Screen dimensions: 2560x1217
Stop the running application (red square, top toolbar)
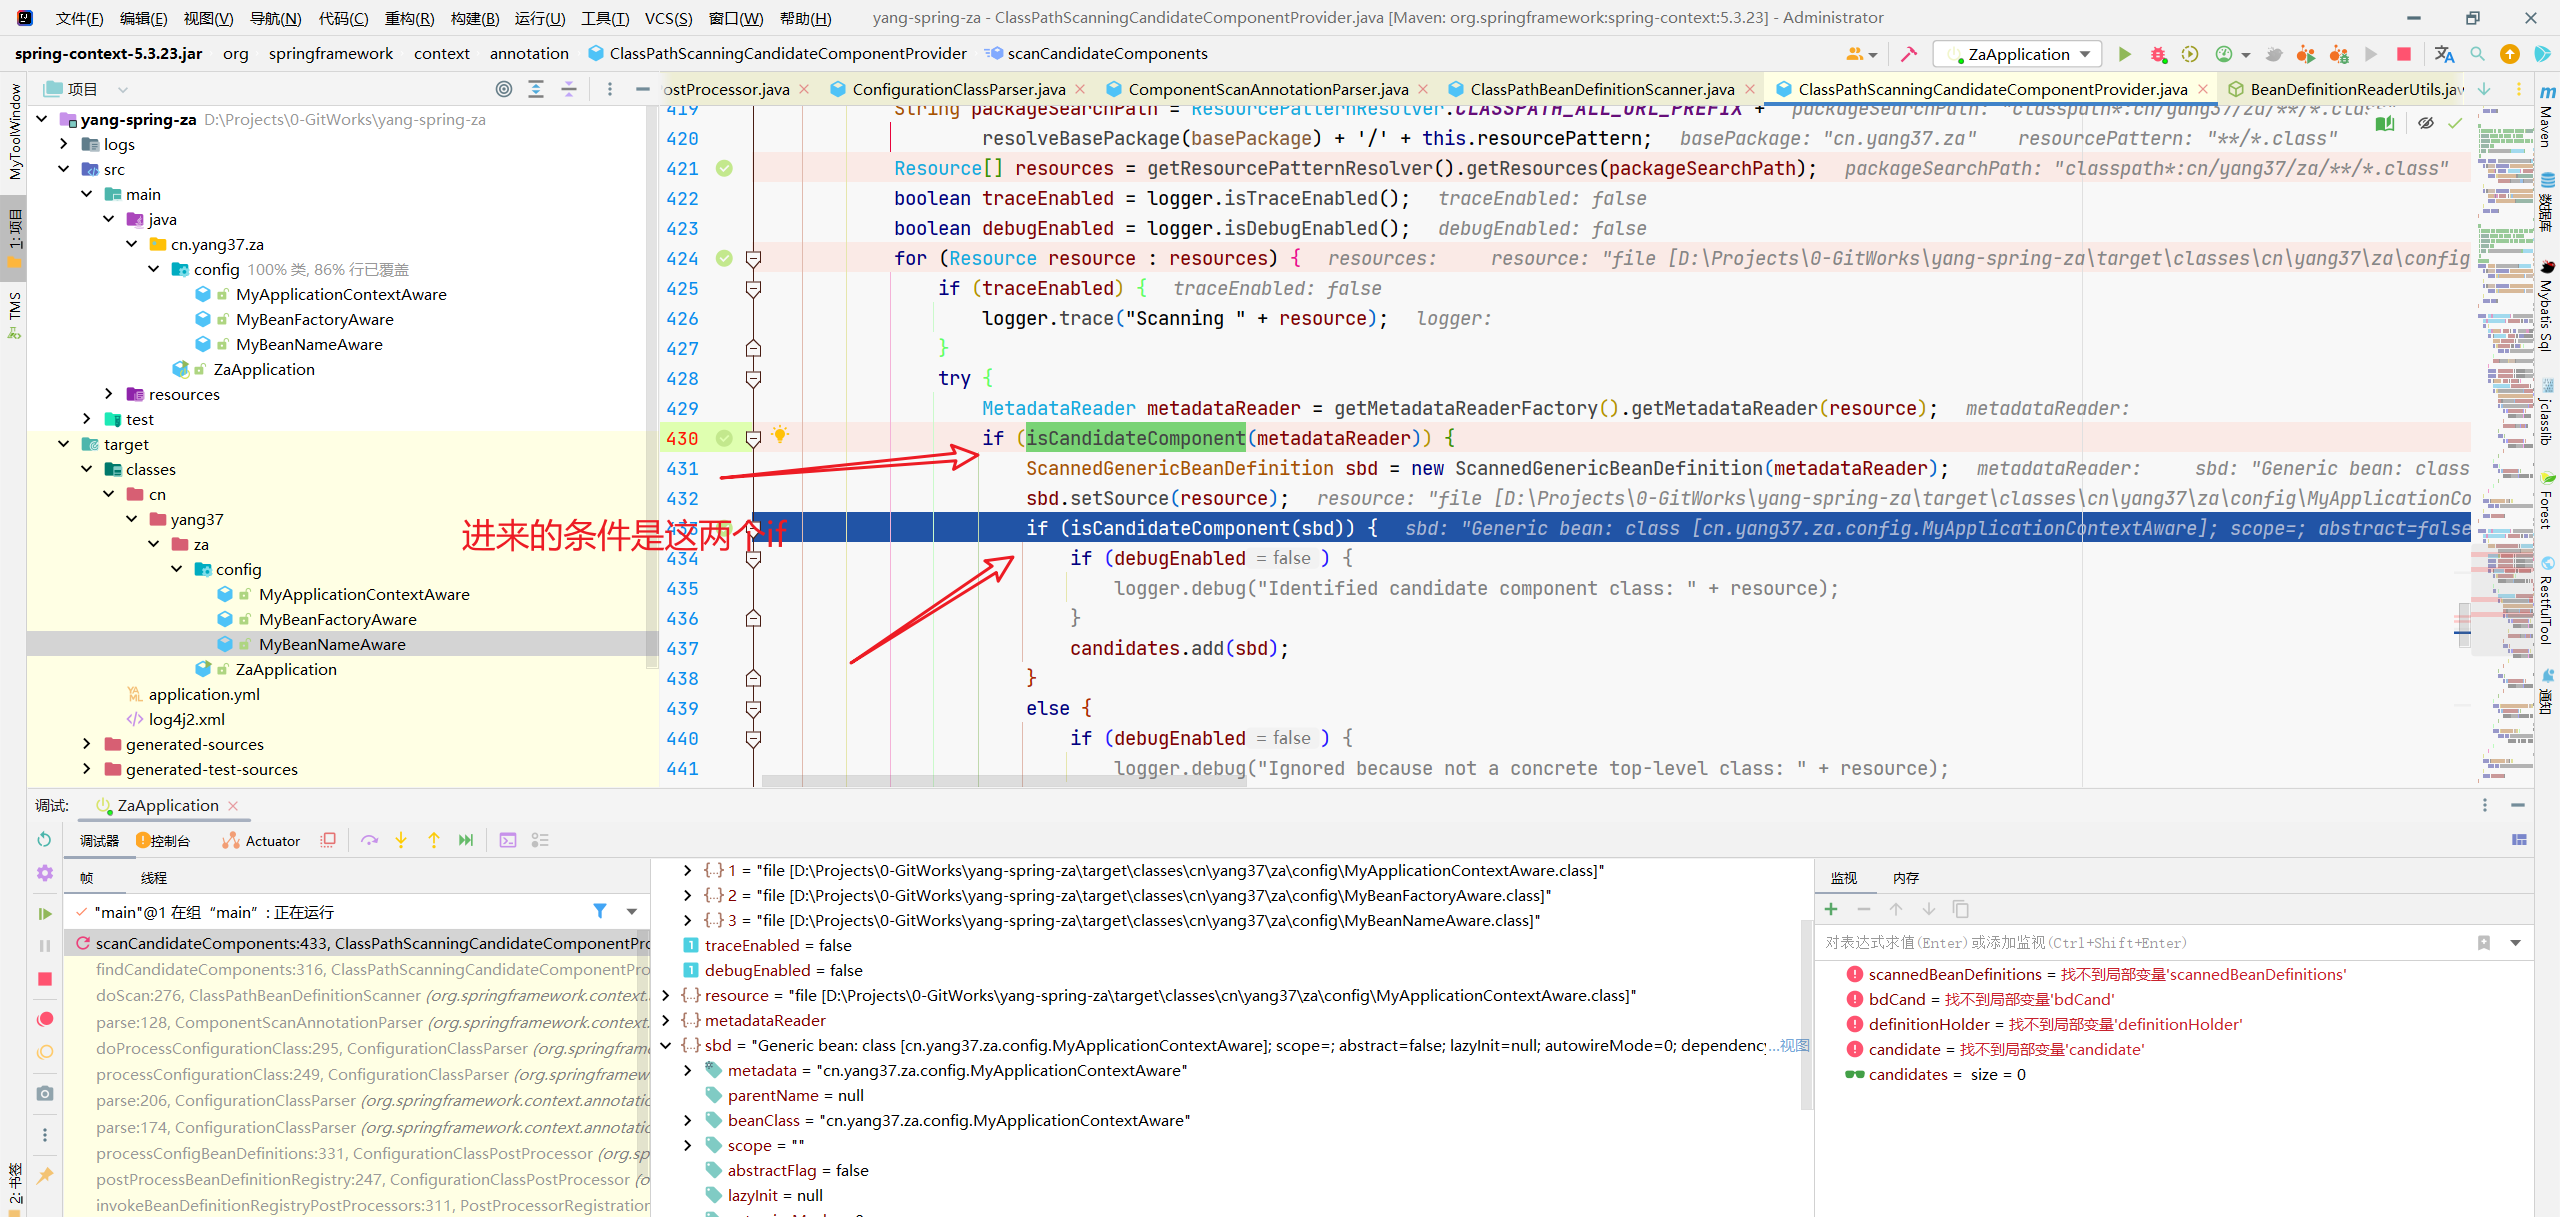pos(2404,54)
